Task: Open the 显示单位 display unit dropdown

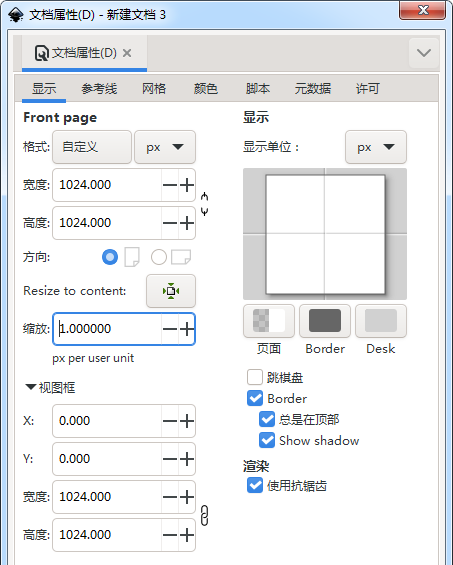Action: click(376, 147)
